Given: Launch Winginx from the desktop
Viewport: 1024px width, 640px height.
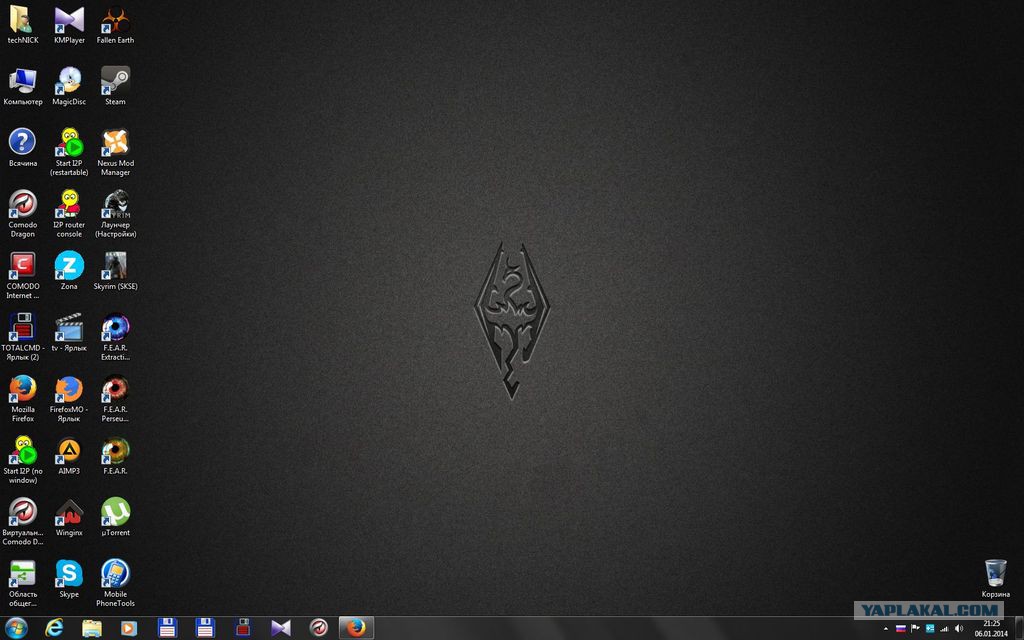Looking at the screenshot, I should [69, 517].
